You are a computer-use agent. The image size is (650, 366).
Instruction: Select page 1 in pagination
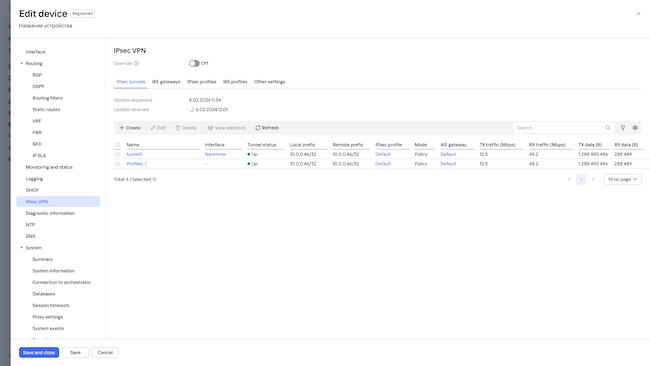pos(581,179)
